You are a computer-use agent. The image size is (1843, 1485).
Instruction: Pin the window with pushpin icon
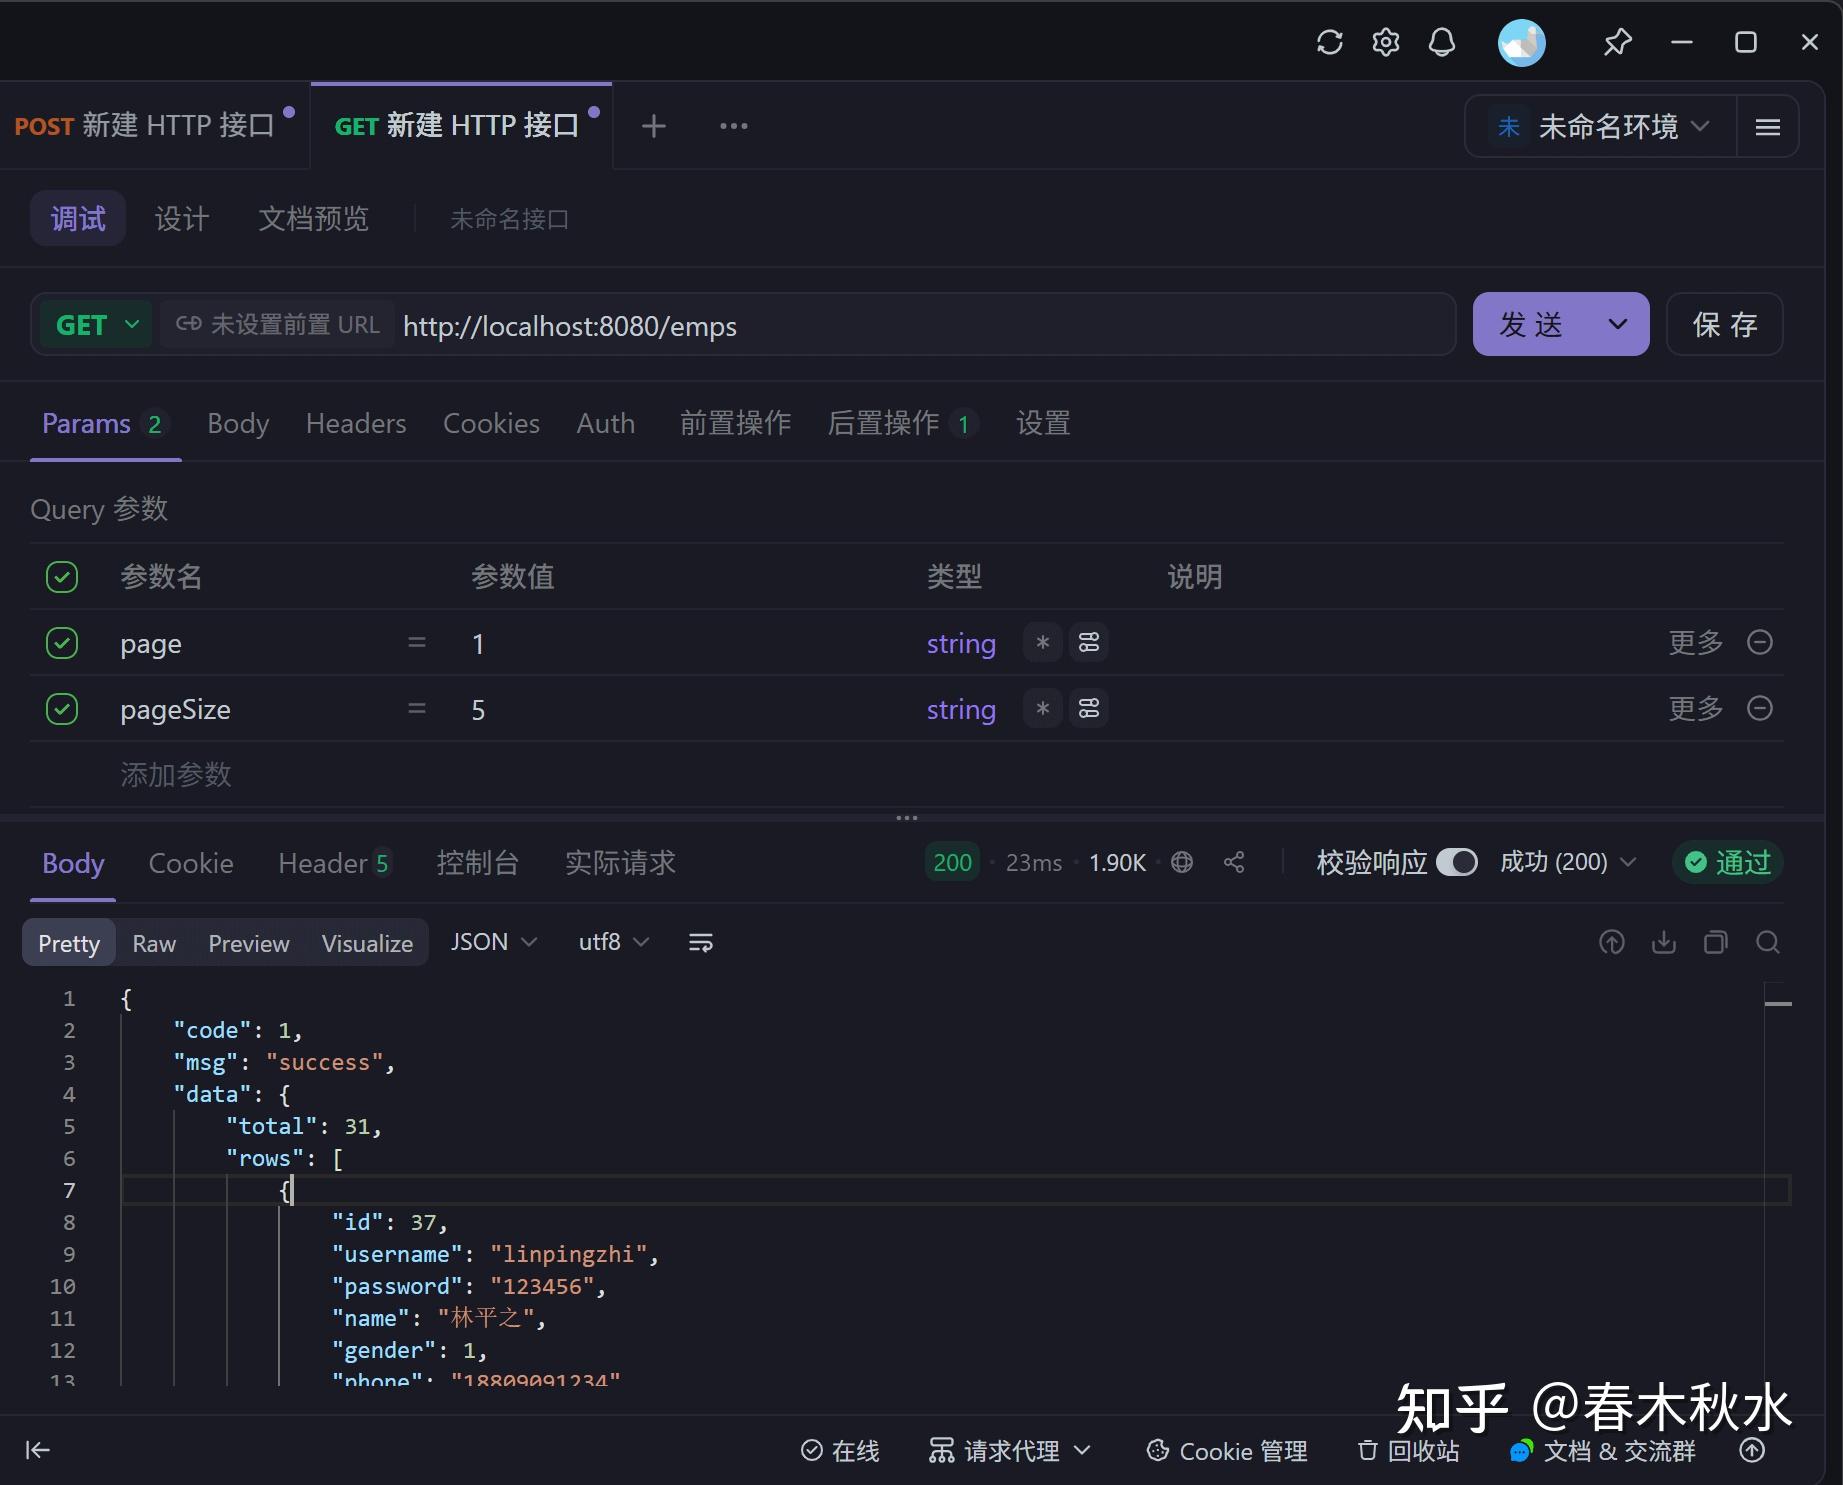tap(1617, 42)
